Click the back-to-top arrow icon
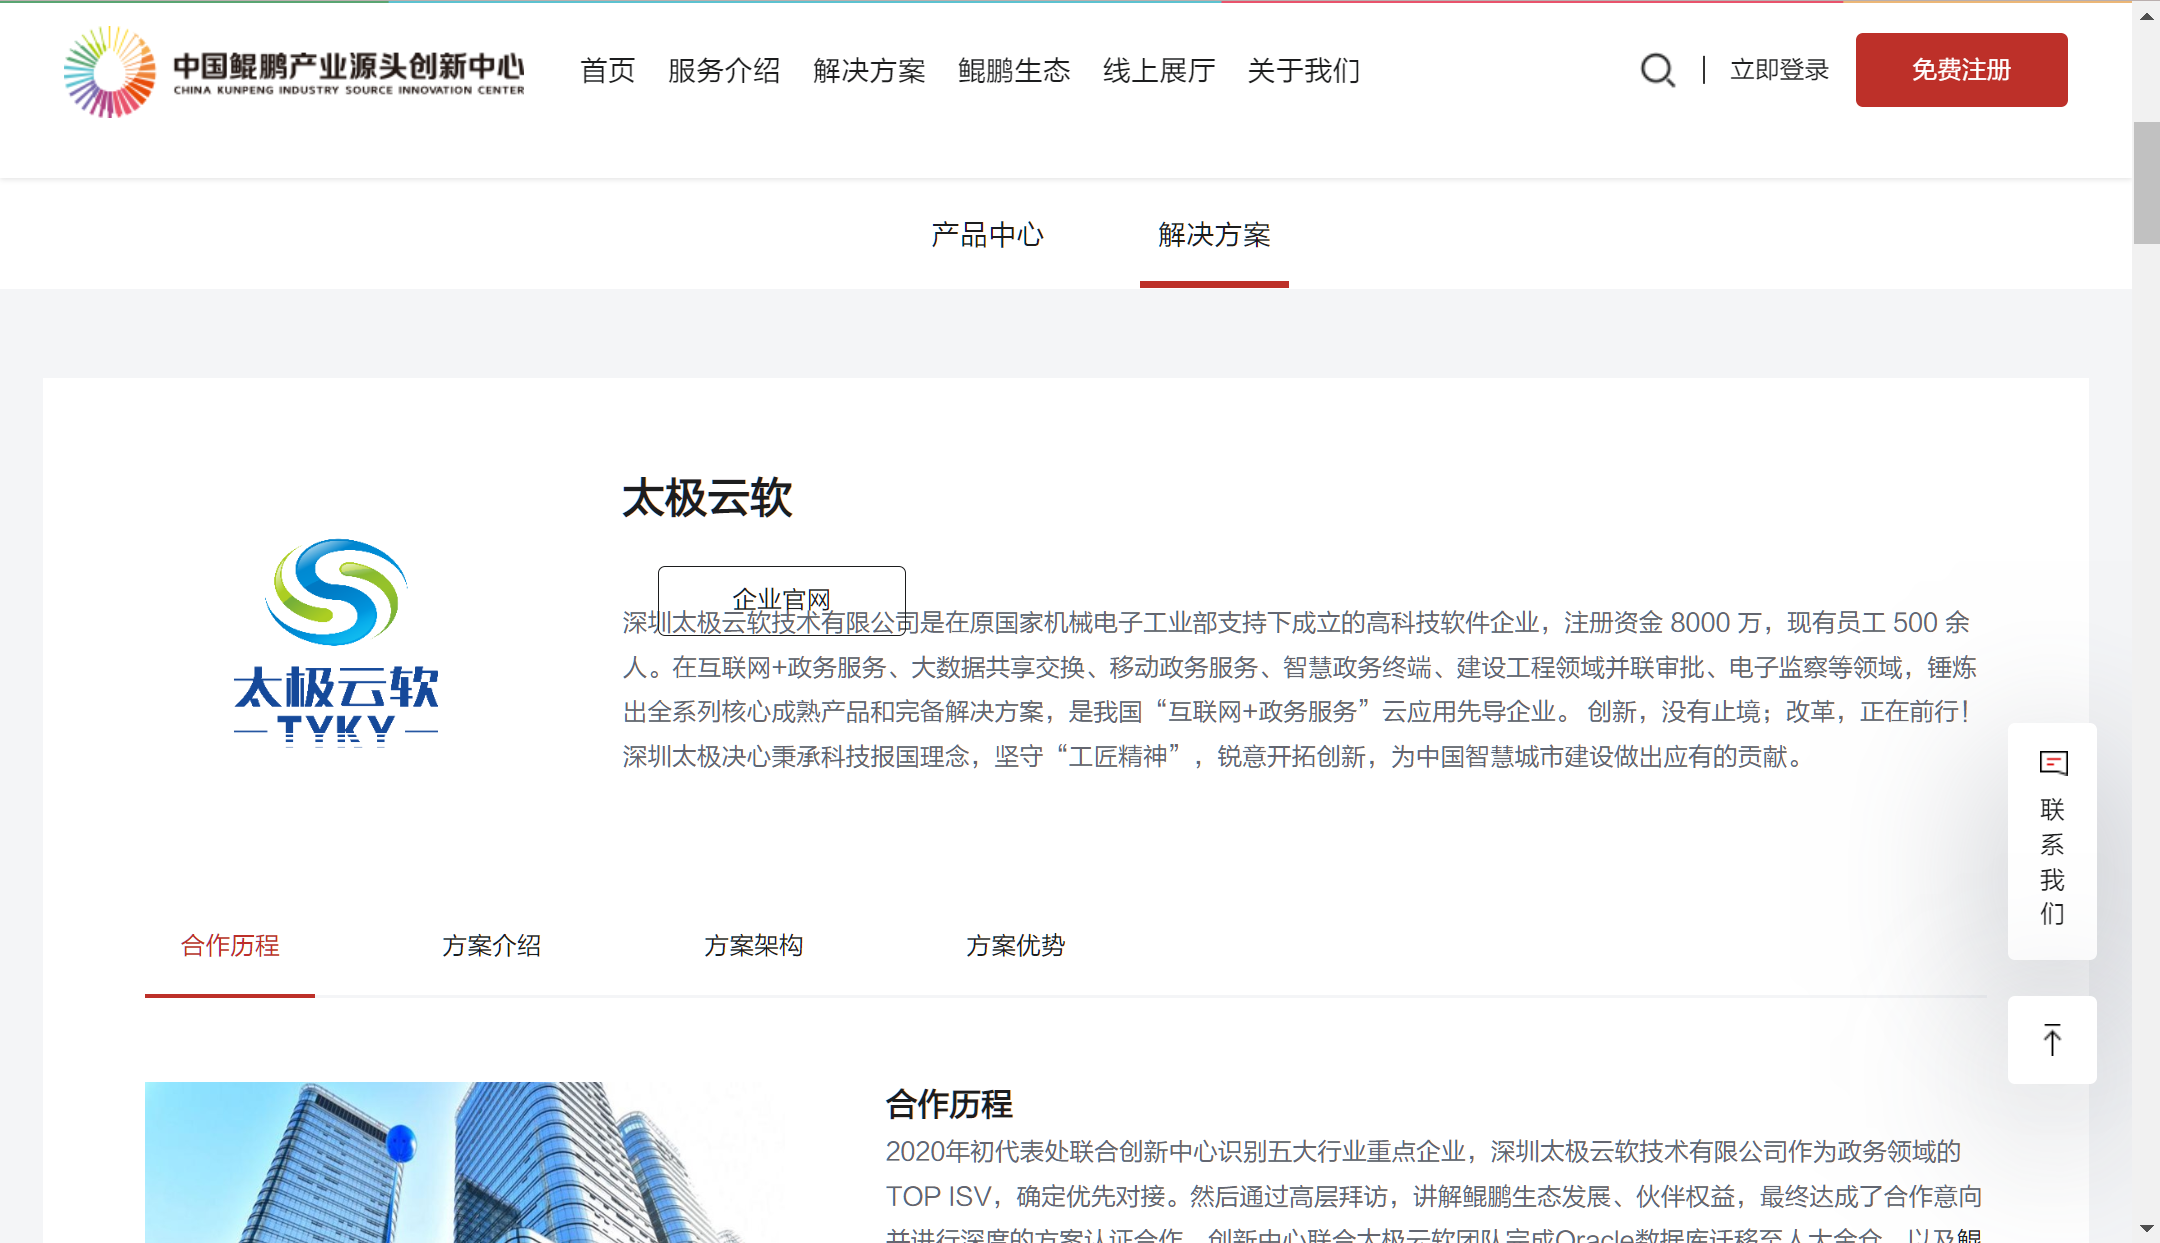This screenshot has width=2160, height=1243. tap(2052, 1040)
